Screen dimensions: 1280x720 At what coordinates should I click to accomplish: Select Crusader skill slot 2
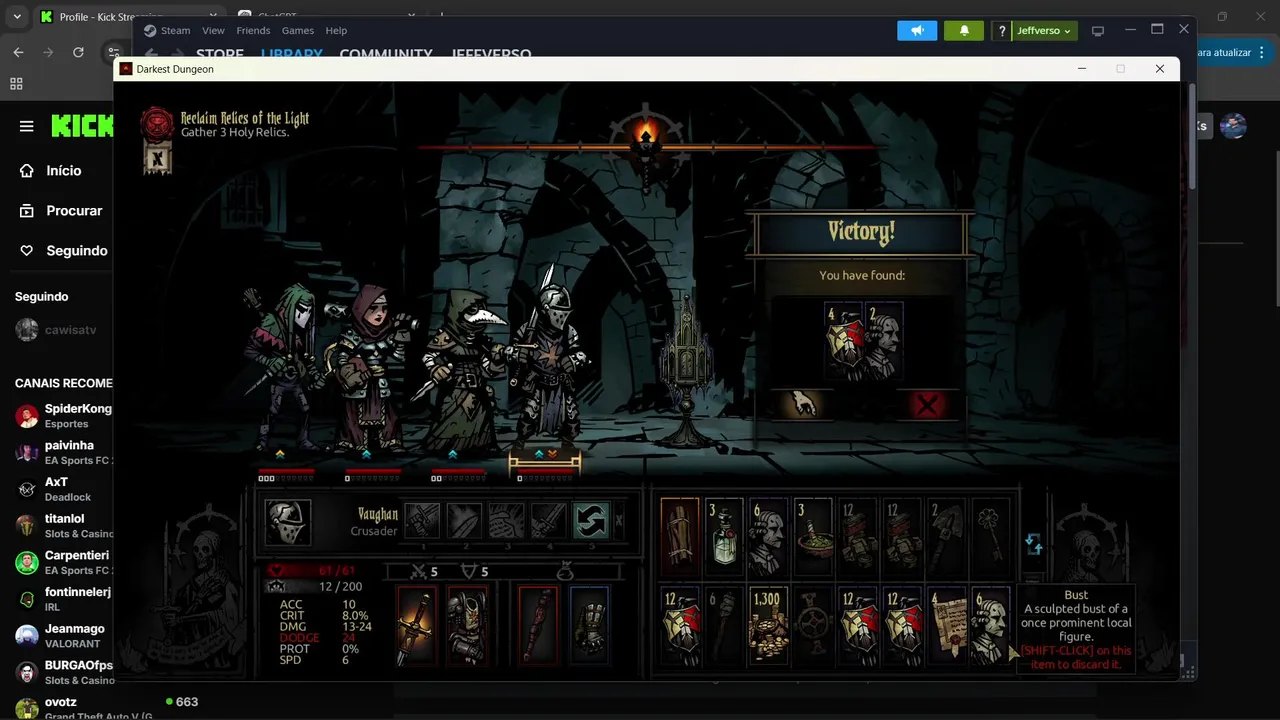[x=464, y=520]
